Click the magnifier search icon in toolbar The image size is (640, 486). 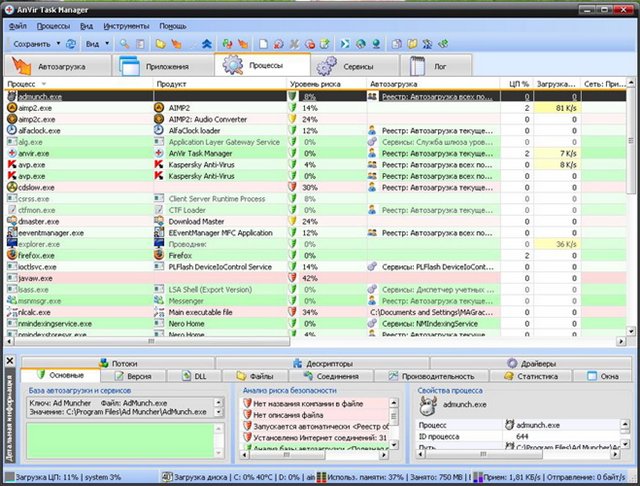[x=124, y=44]
